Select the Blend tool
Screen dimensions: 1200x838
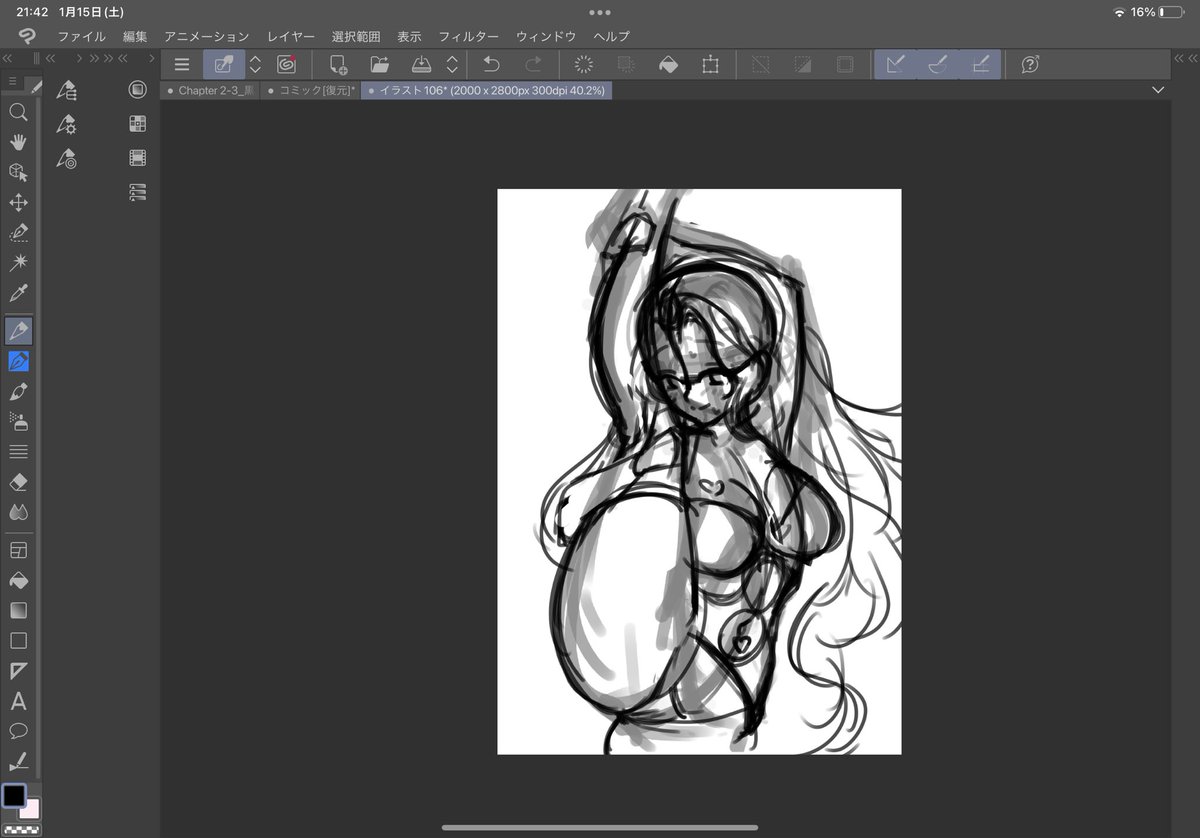pyautogui.click(x=18, y=511)
